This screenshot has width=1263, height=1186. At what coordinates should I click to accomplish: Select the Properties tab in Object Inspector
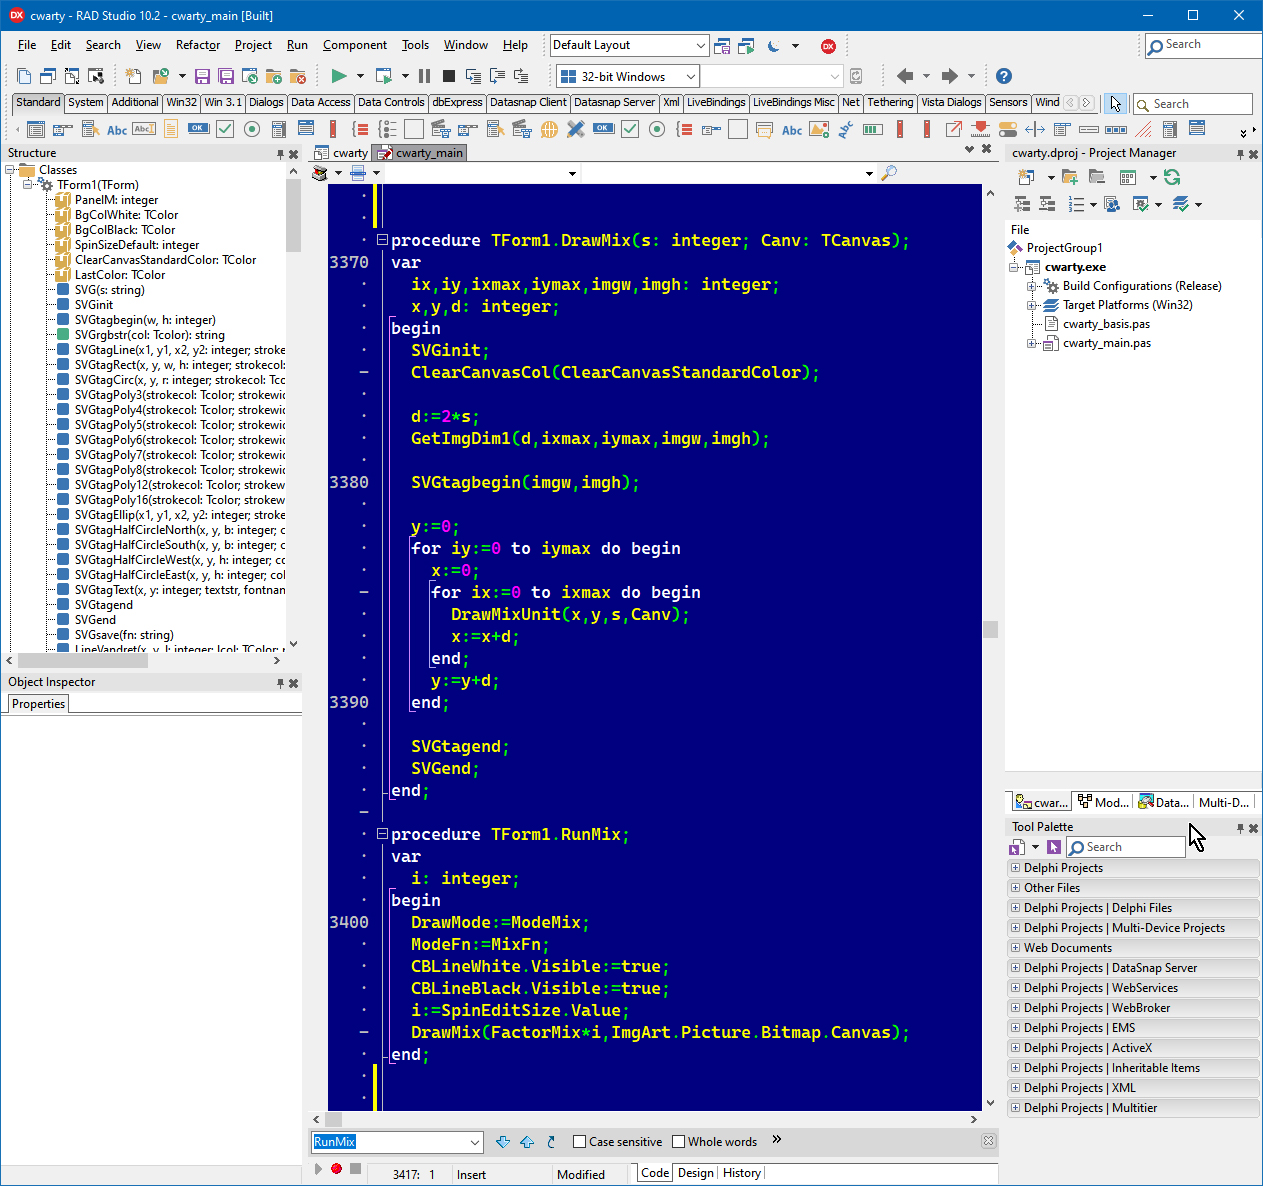pos(39,704)
